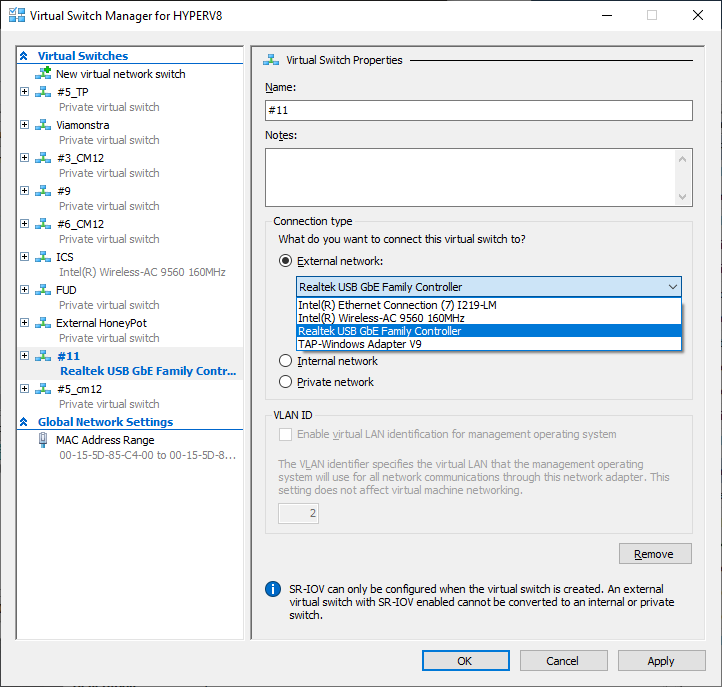
Task: Select the MAC Address Range item
Action: [x=105, y=440]
